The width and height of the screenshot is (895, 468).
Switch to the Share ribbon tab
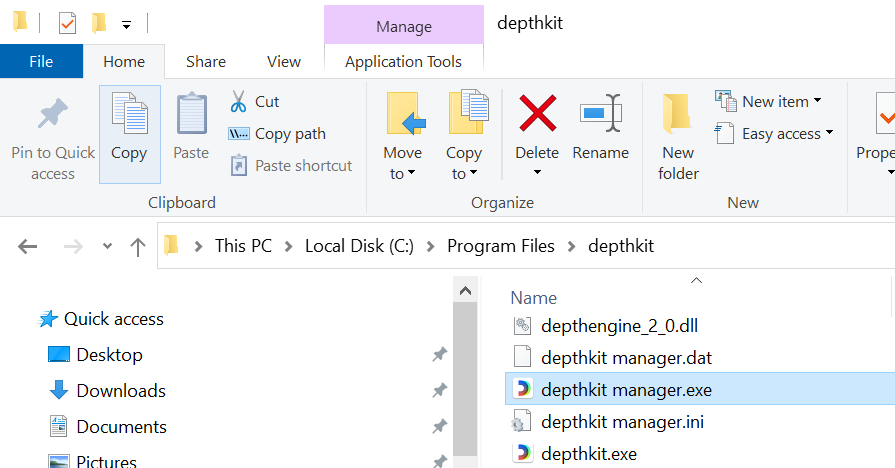click(x=205, y=61)
